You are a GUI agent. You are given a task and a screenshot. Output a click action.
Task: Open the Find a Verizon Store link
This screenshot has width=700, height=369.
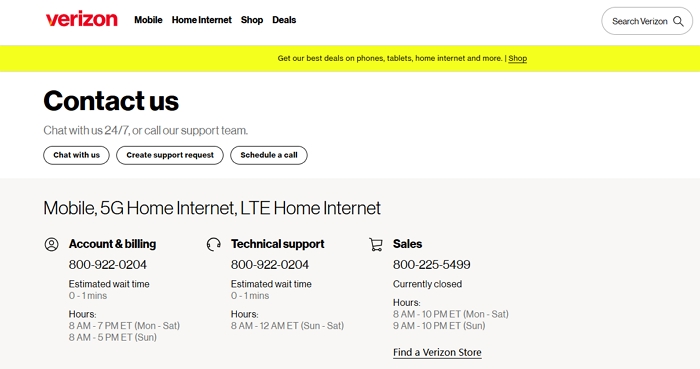[437, 352]
